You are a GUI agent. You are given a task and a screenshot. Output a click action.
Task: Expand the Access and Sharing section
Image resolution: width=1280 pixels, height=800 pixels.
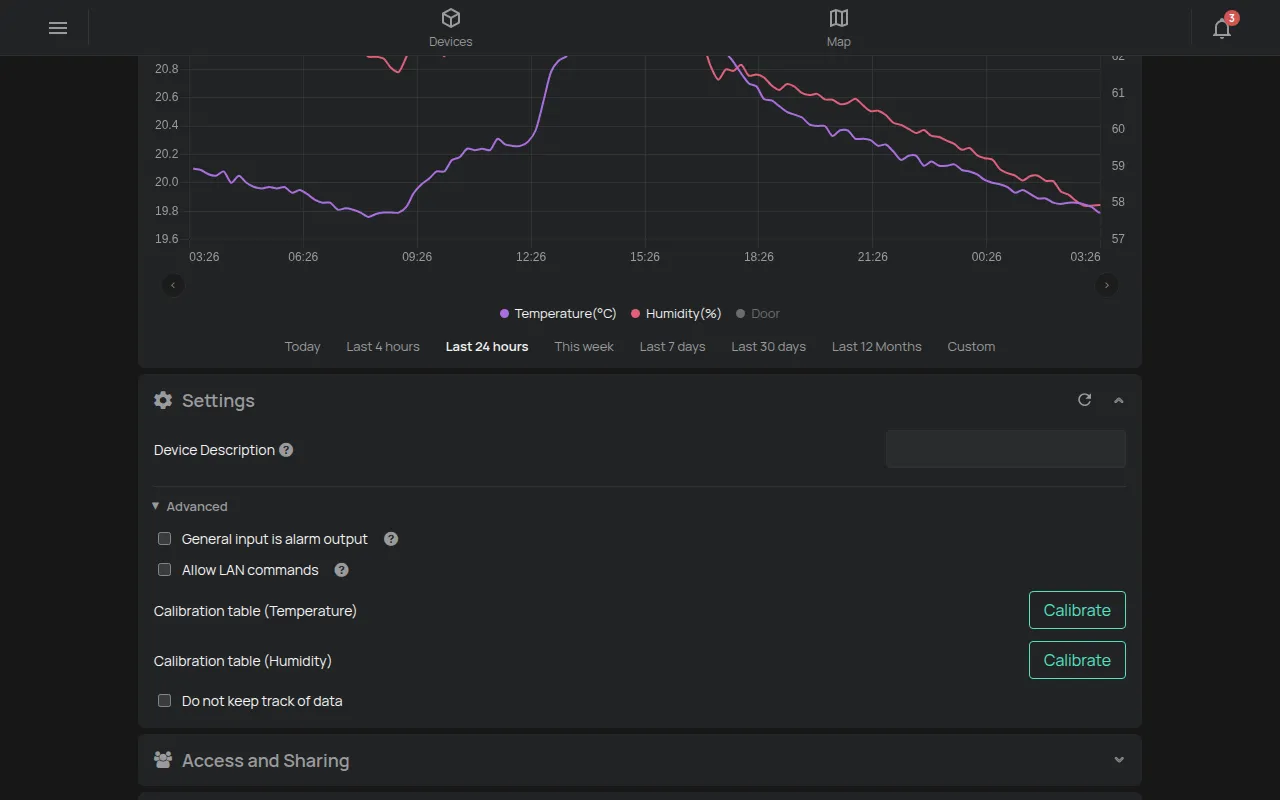pos(1119,760)
